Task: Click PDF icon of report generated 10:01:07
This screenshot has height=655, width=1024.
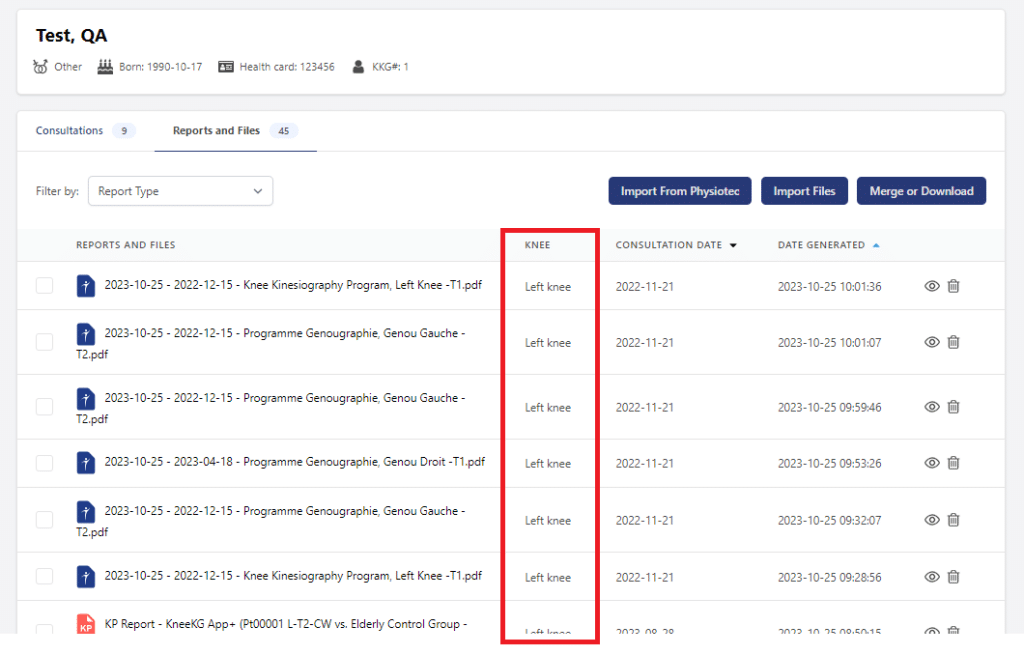Action: pyautogui.click(x=86, y=334)
